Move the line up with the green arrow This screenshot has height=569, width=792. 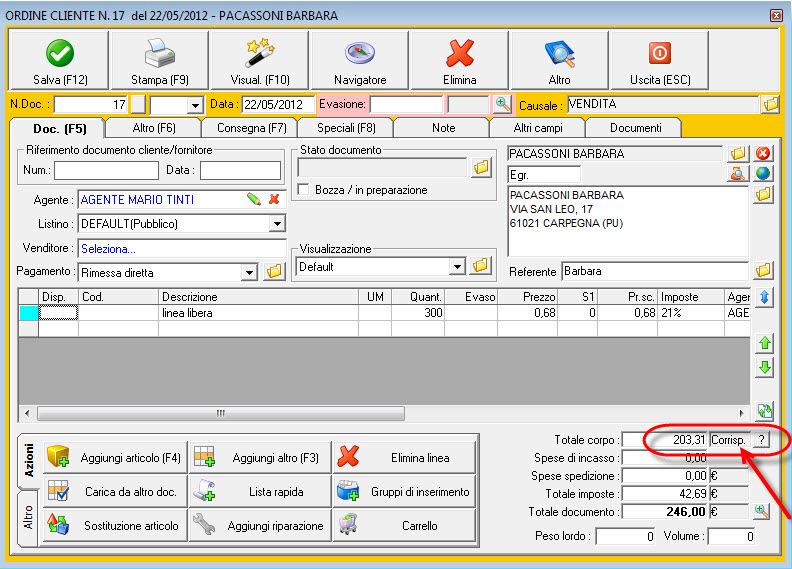click(765, 343)
